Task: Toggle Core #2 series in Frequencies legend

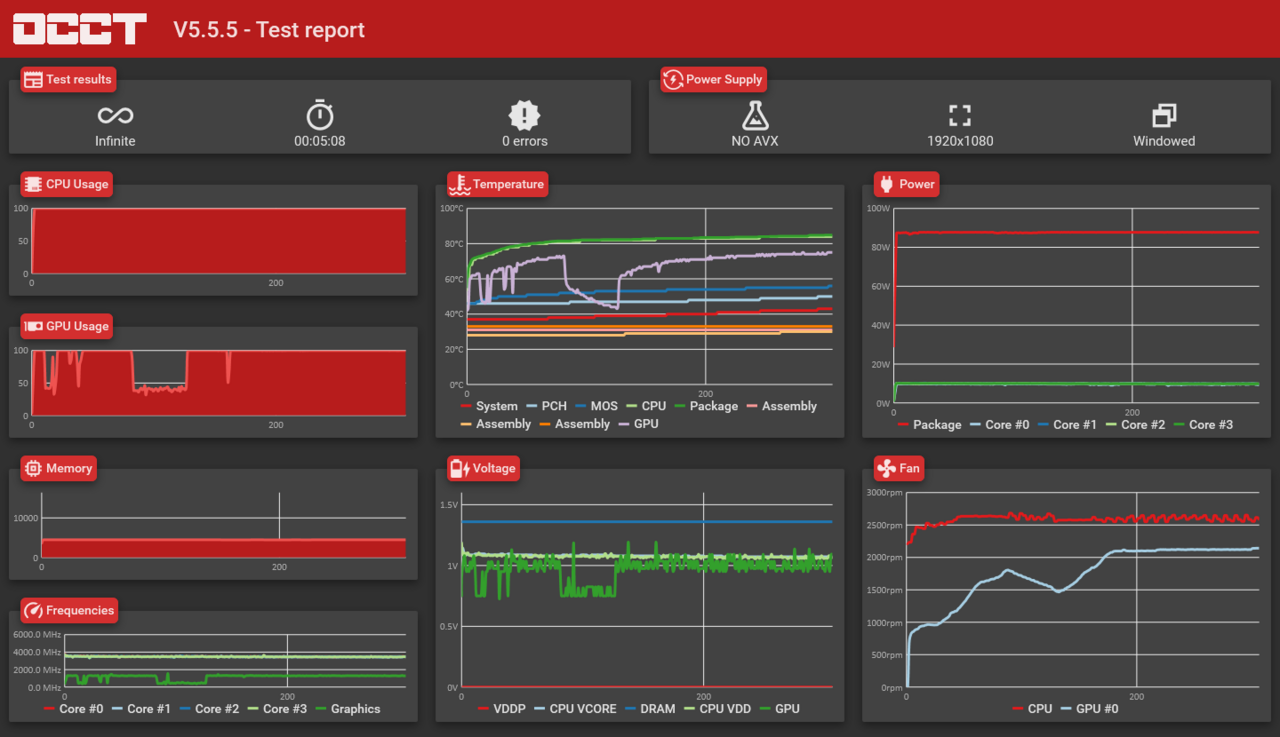Action: click(209, 708)
